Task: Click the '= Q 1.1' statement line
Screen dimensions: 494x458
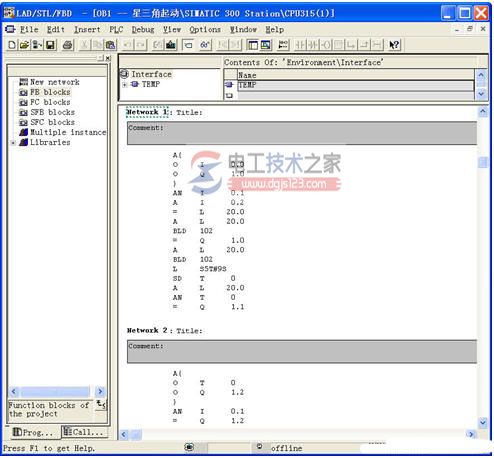Action: click(x=209, y=307)
